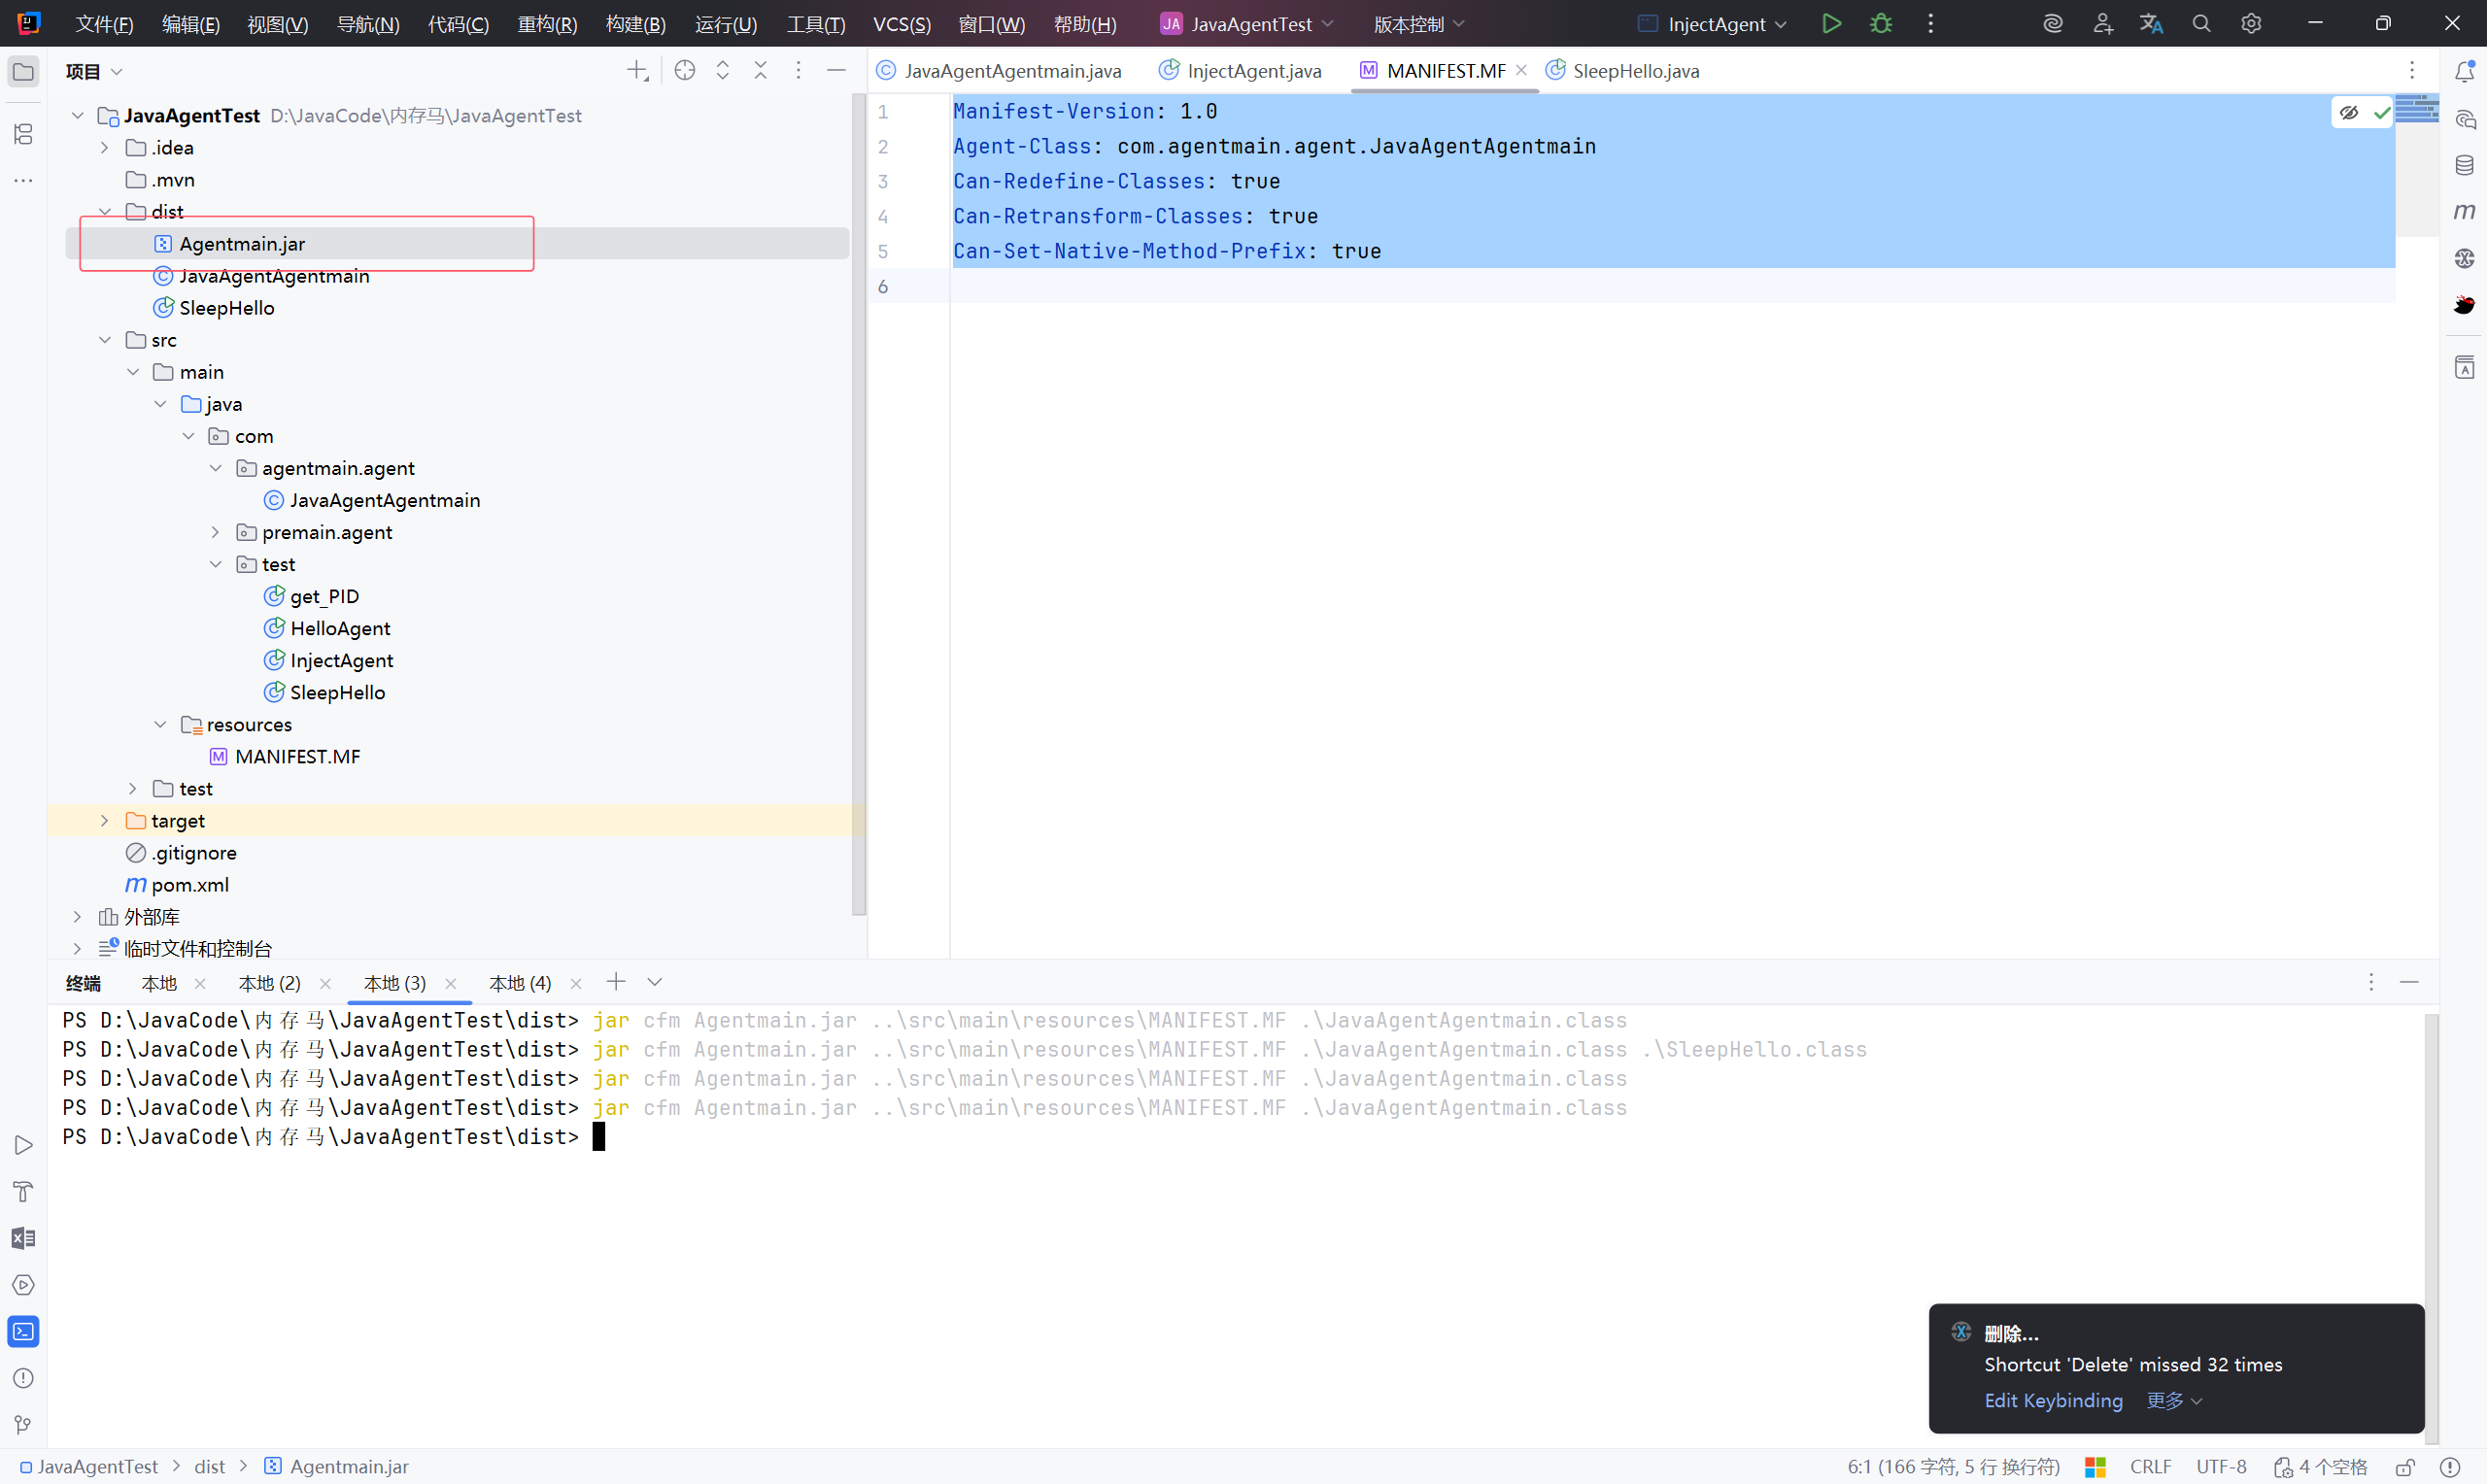Image resolution: width=2487 pixels, height=1484 pixels.
Task: Click the Debug bug icon
Action: [1881, 24]
